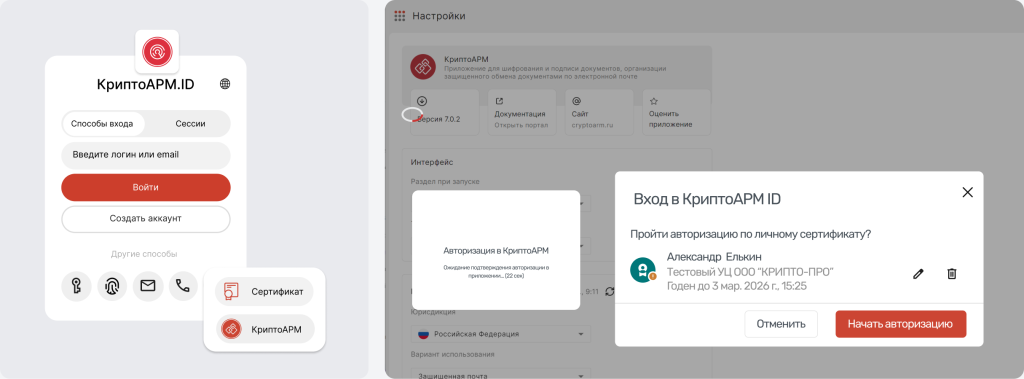
Task: Delete the certificate with the trash icon
Action: point(952,274)
